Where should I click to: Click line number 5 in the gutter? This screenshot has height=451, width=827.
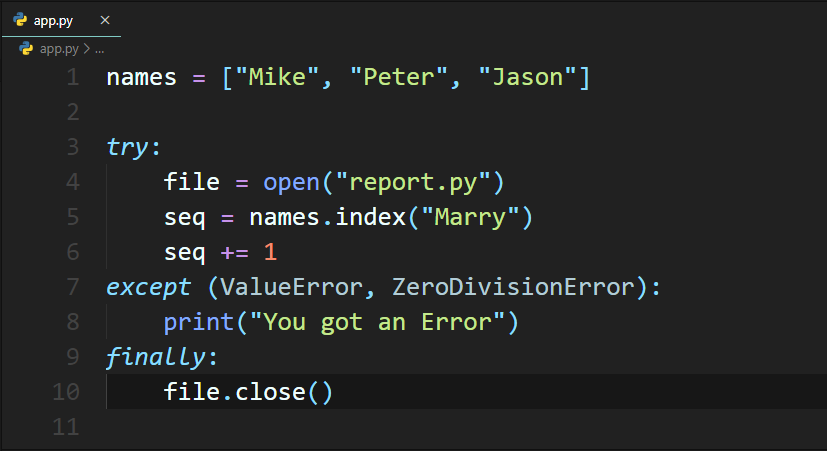(x=73, y=217)
